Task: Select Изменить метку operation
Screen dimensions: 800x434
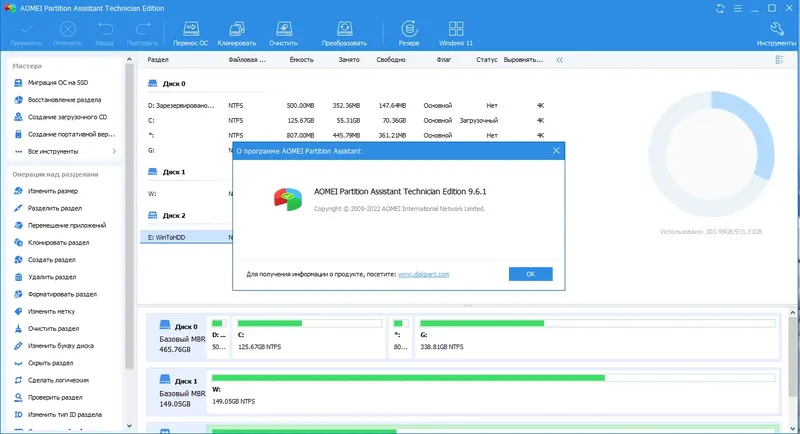Action: pos(51,312)
